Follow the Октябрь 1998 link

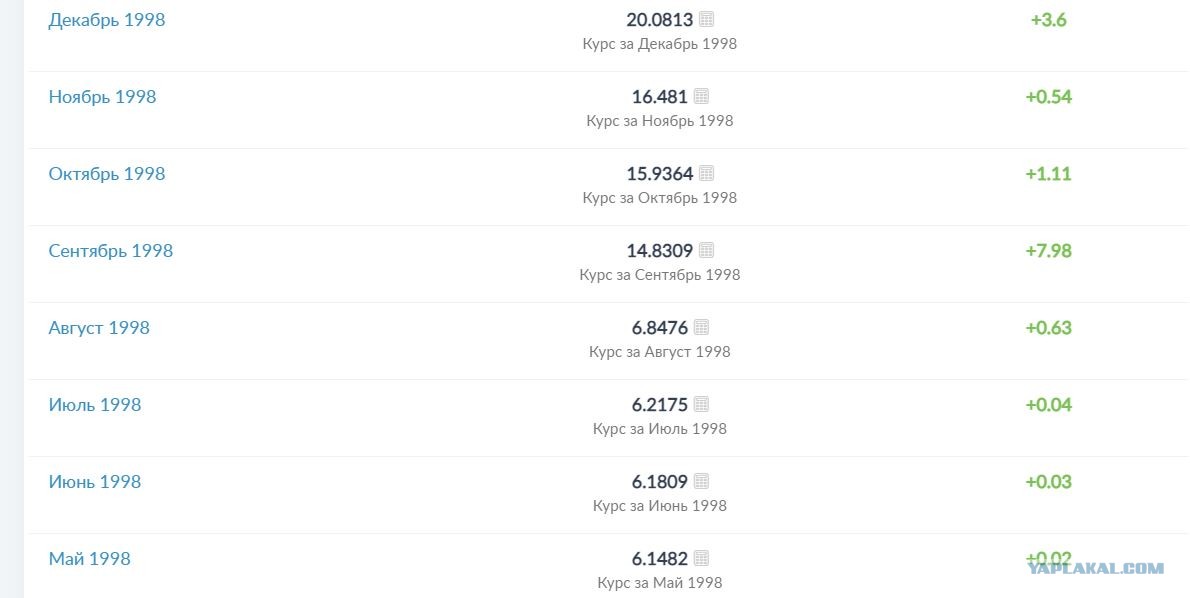[107, 174]
